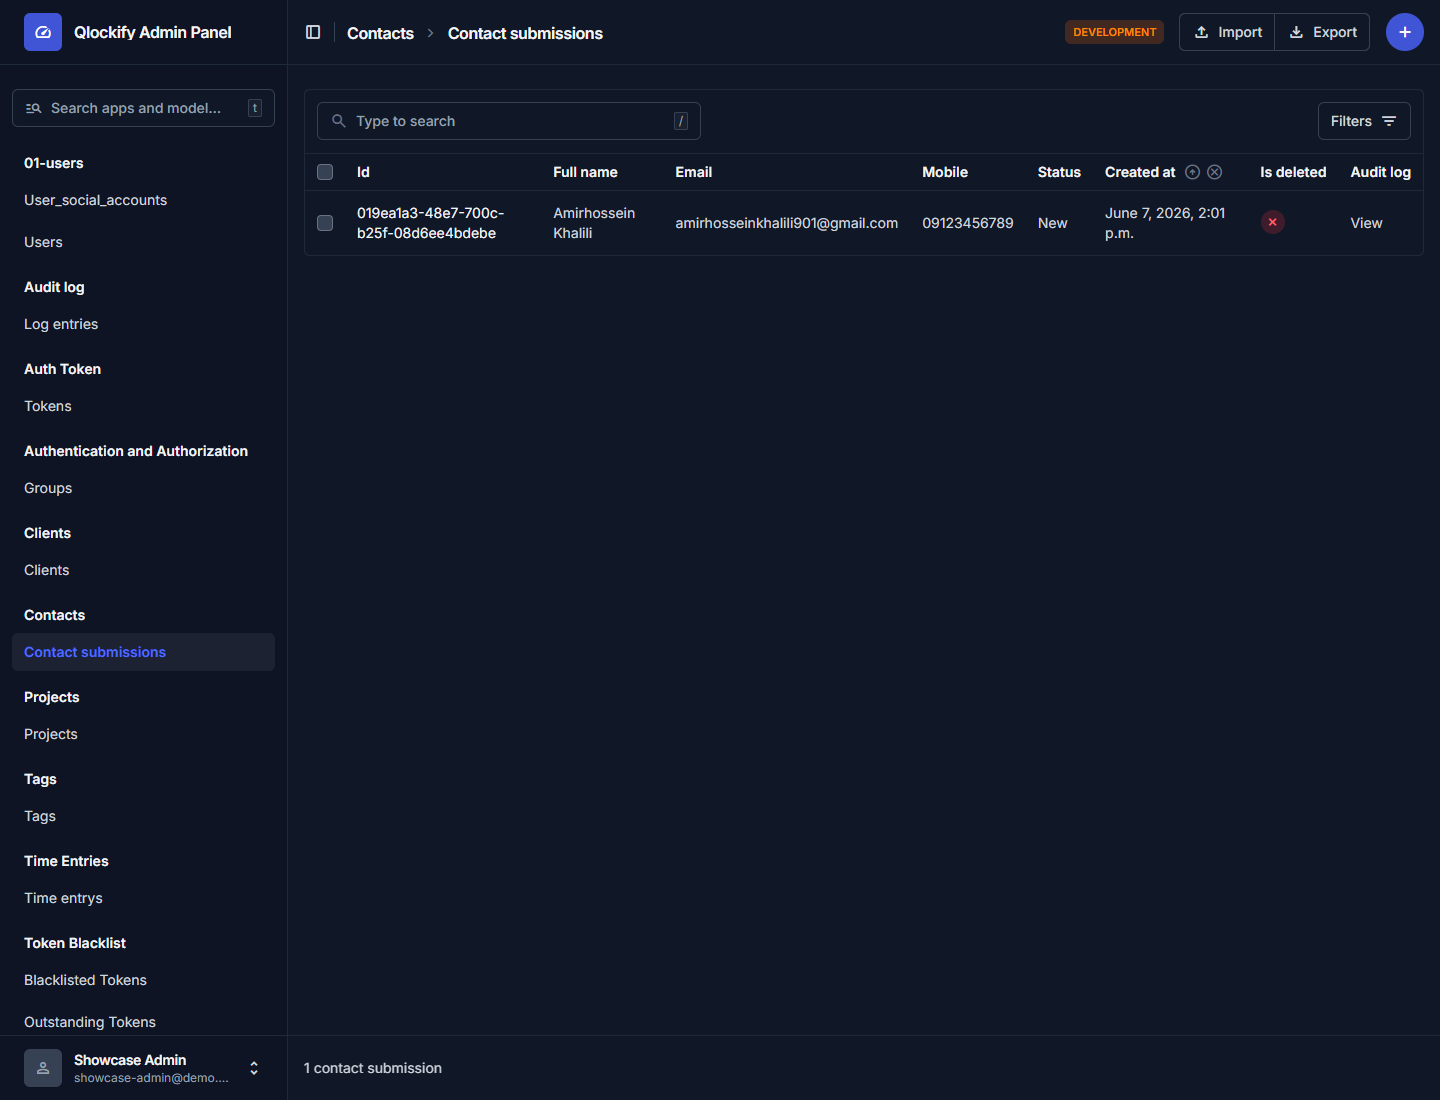The height and width of the screenshot is (1100, 1440).
Task: Focus the Type to search field
Action: click(509, 121)
